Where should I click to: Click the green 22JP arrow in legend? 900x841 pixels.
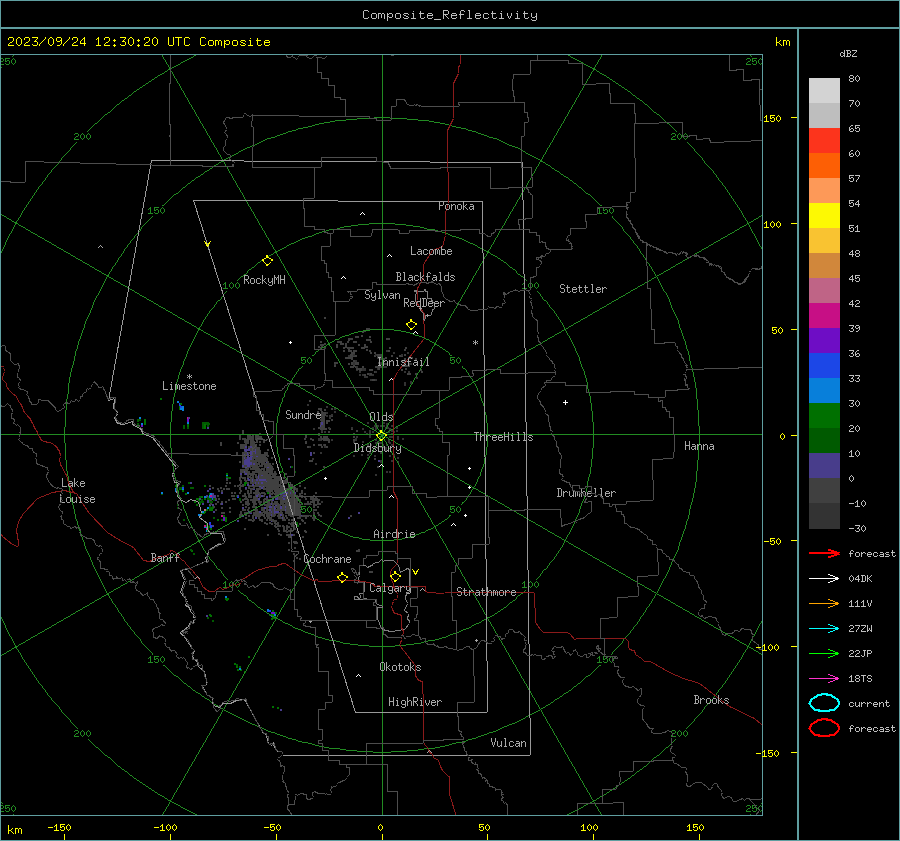coord(824,653)
